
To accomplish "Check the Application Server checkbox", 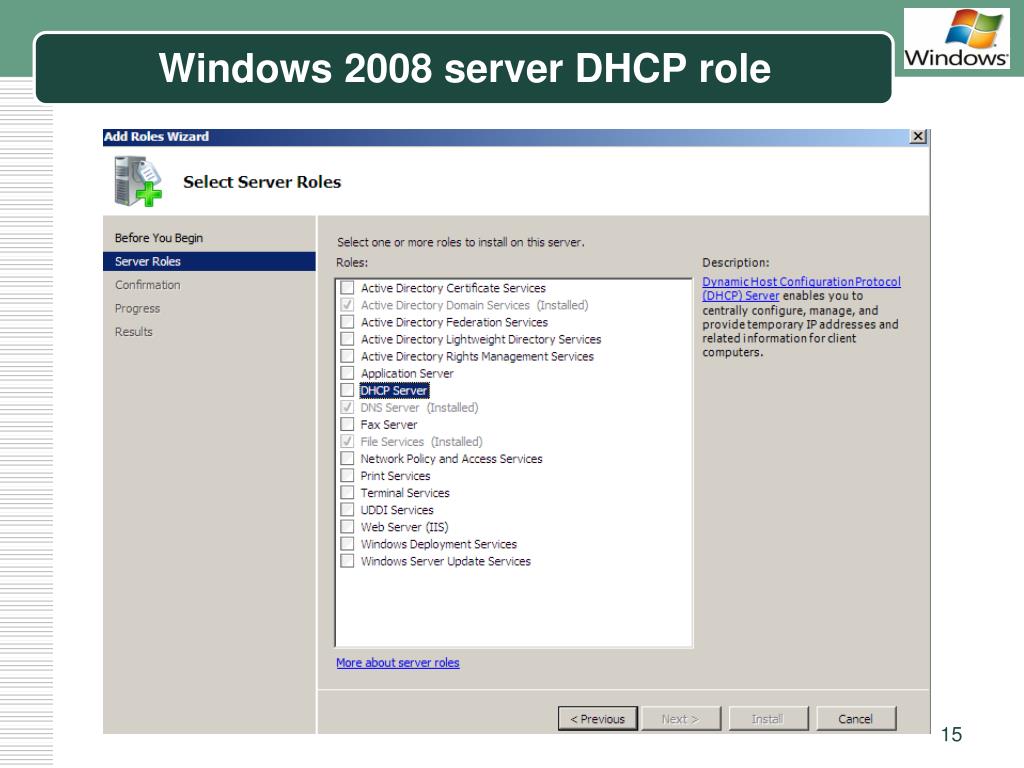I will 347,372.
